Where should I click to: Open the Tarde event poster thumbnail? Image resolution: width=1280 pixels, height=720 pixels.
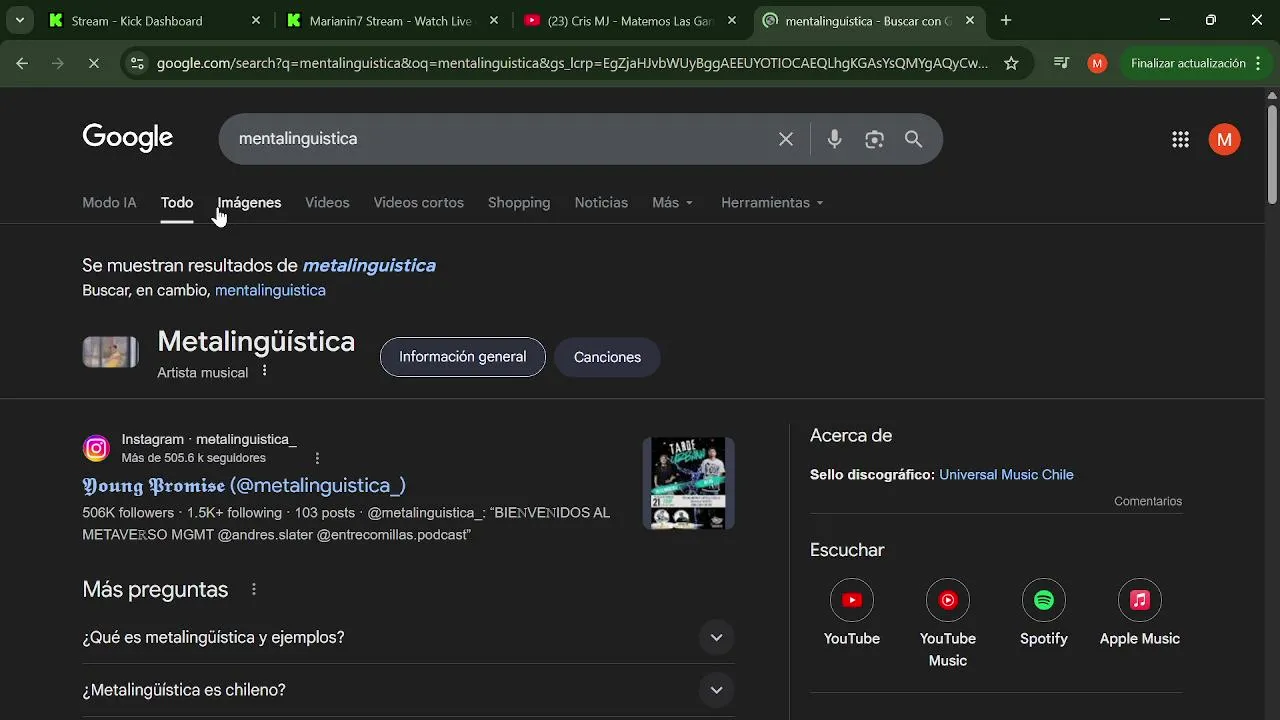tap(688, 483)
